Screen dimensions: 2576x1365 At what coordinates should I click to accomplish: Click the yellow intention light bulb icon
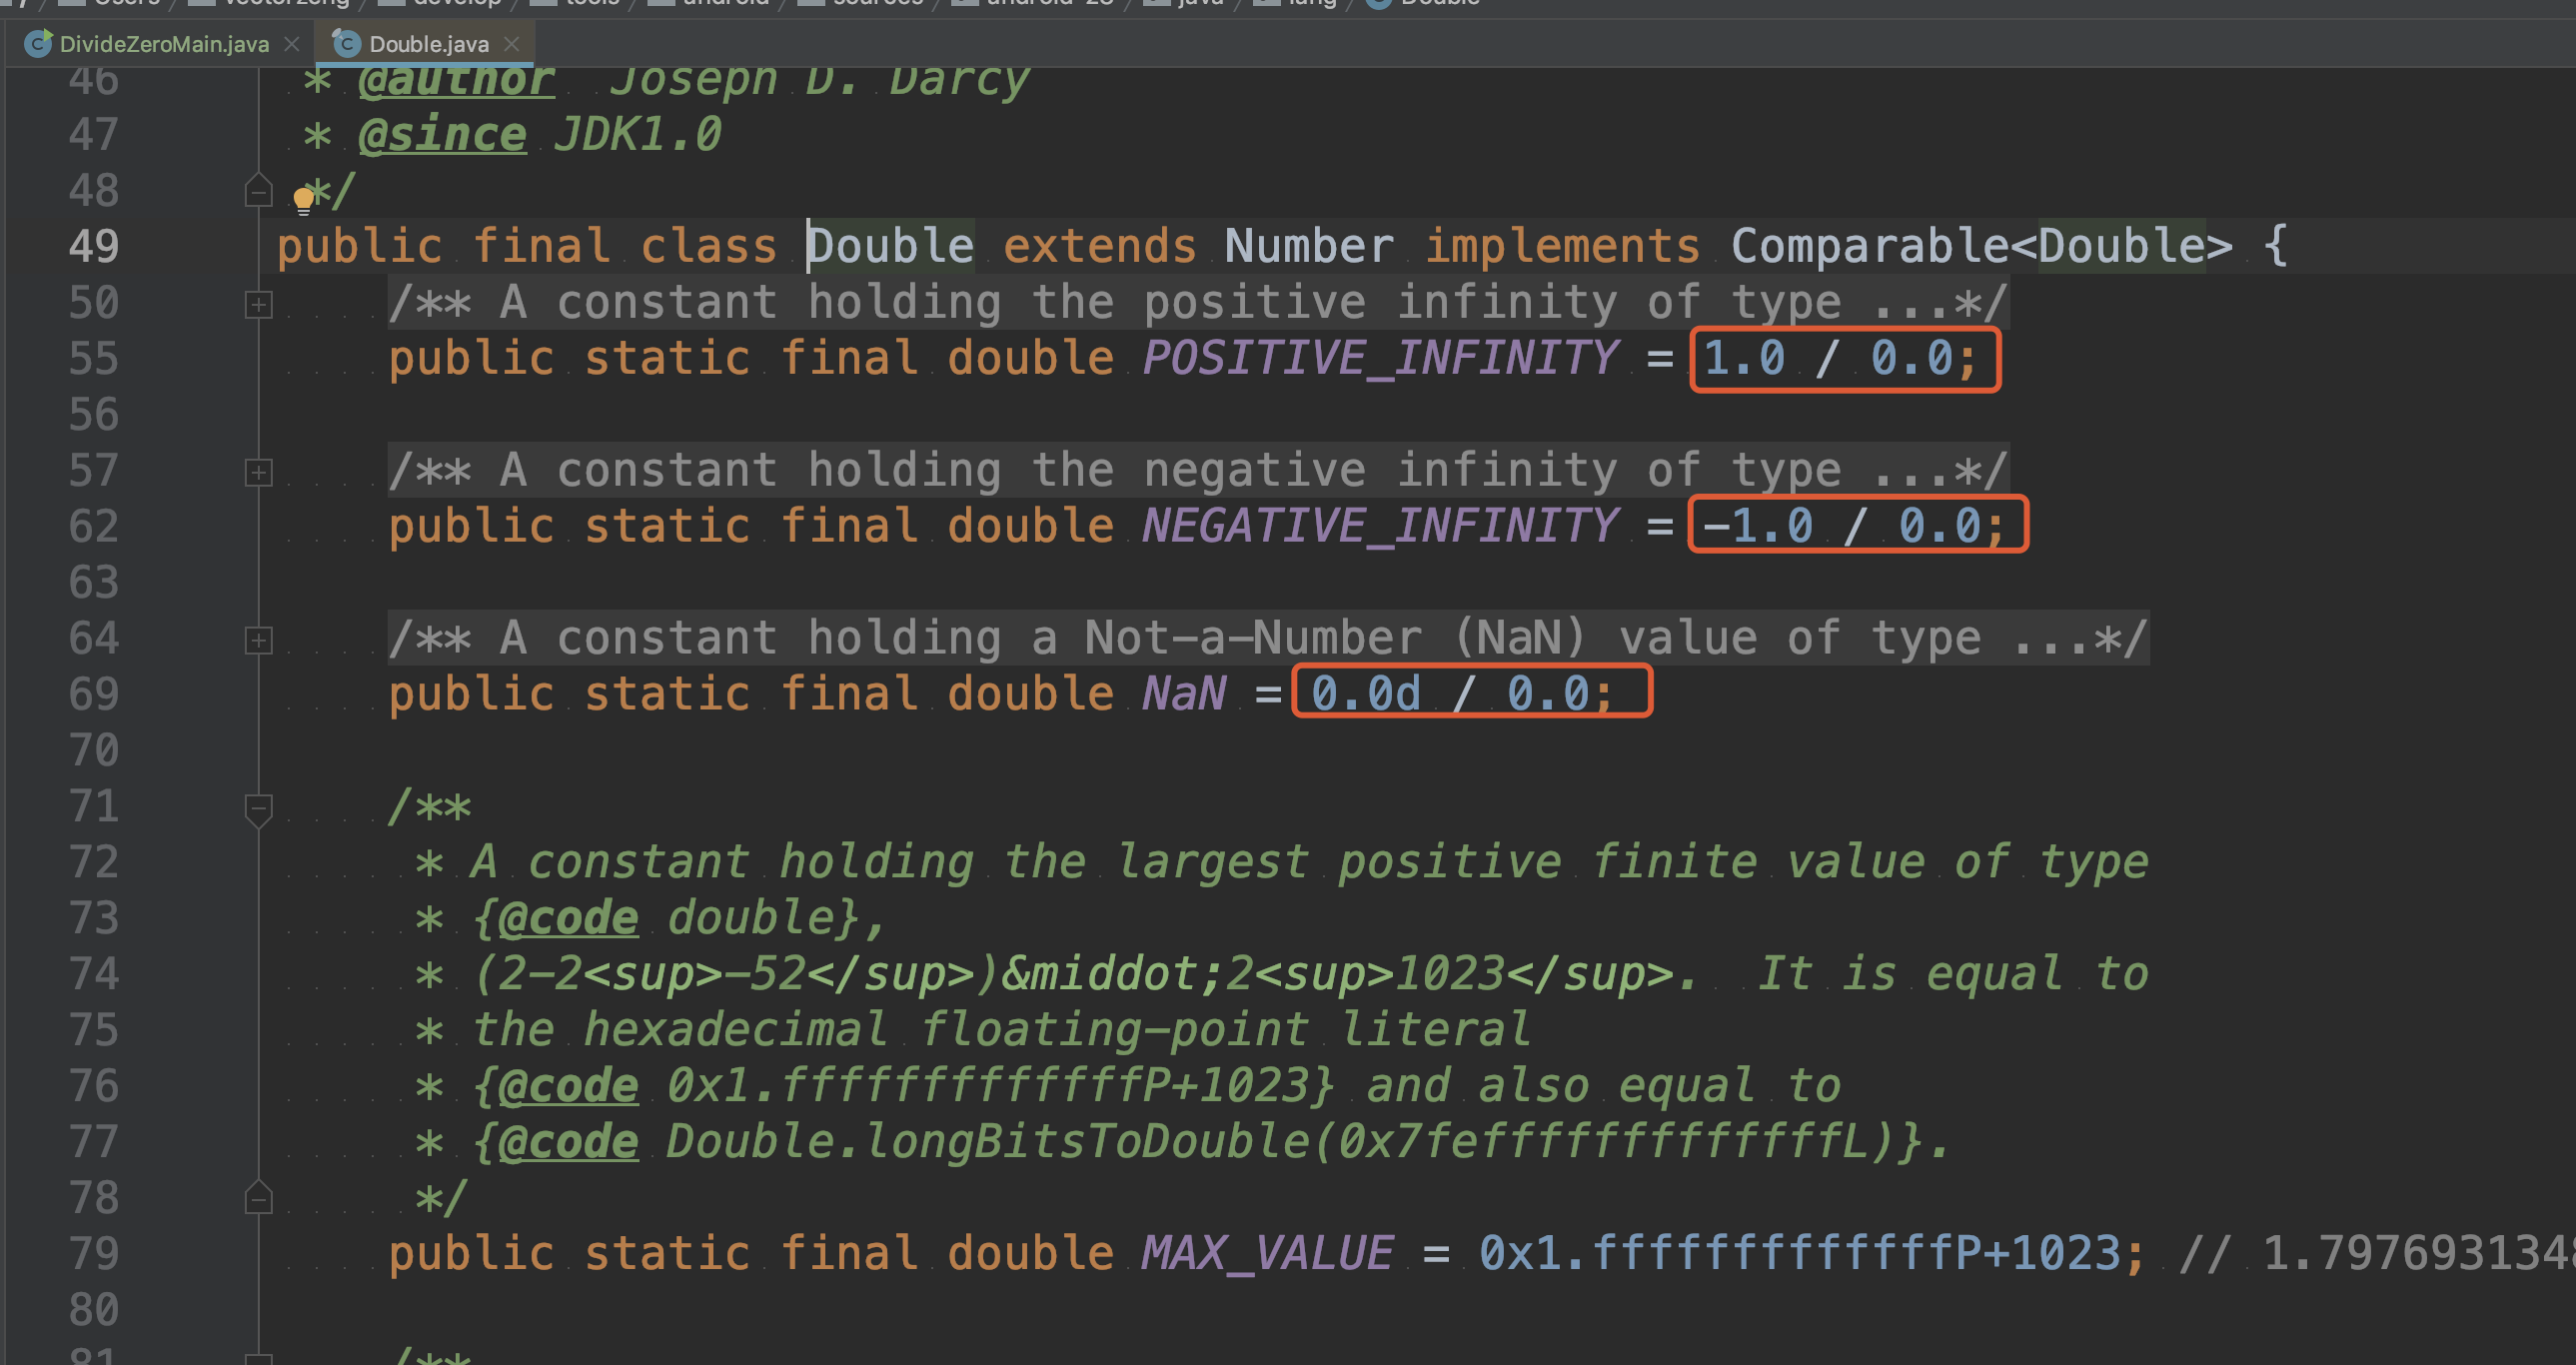304,200
